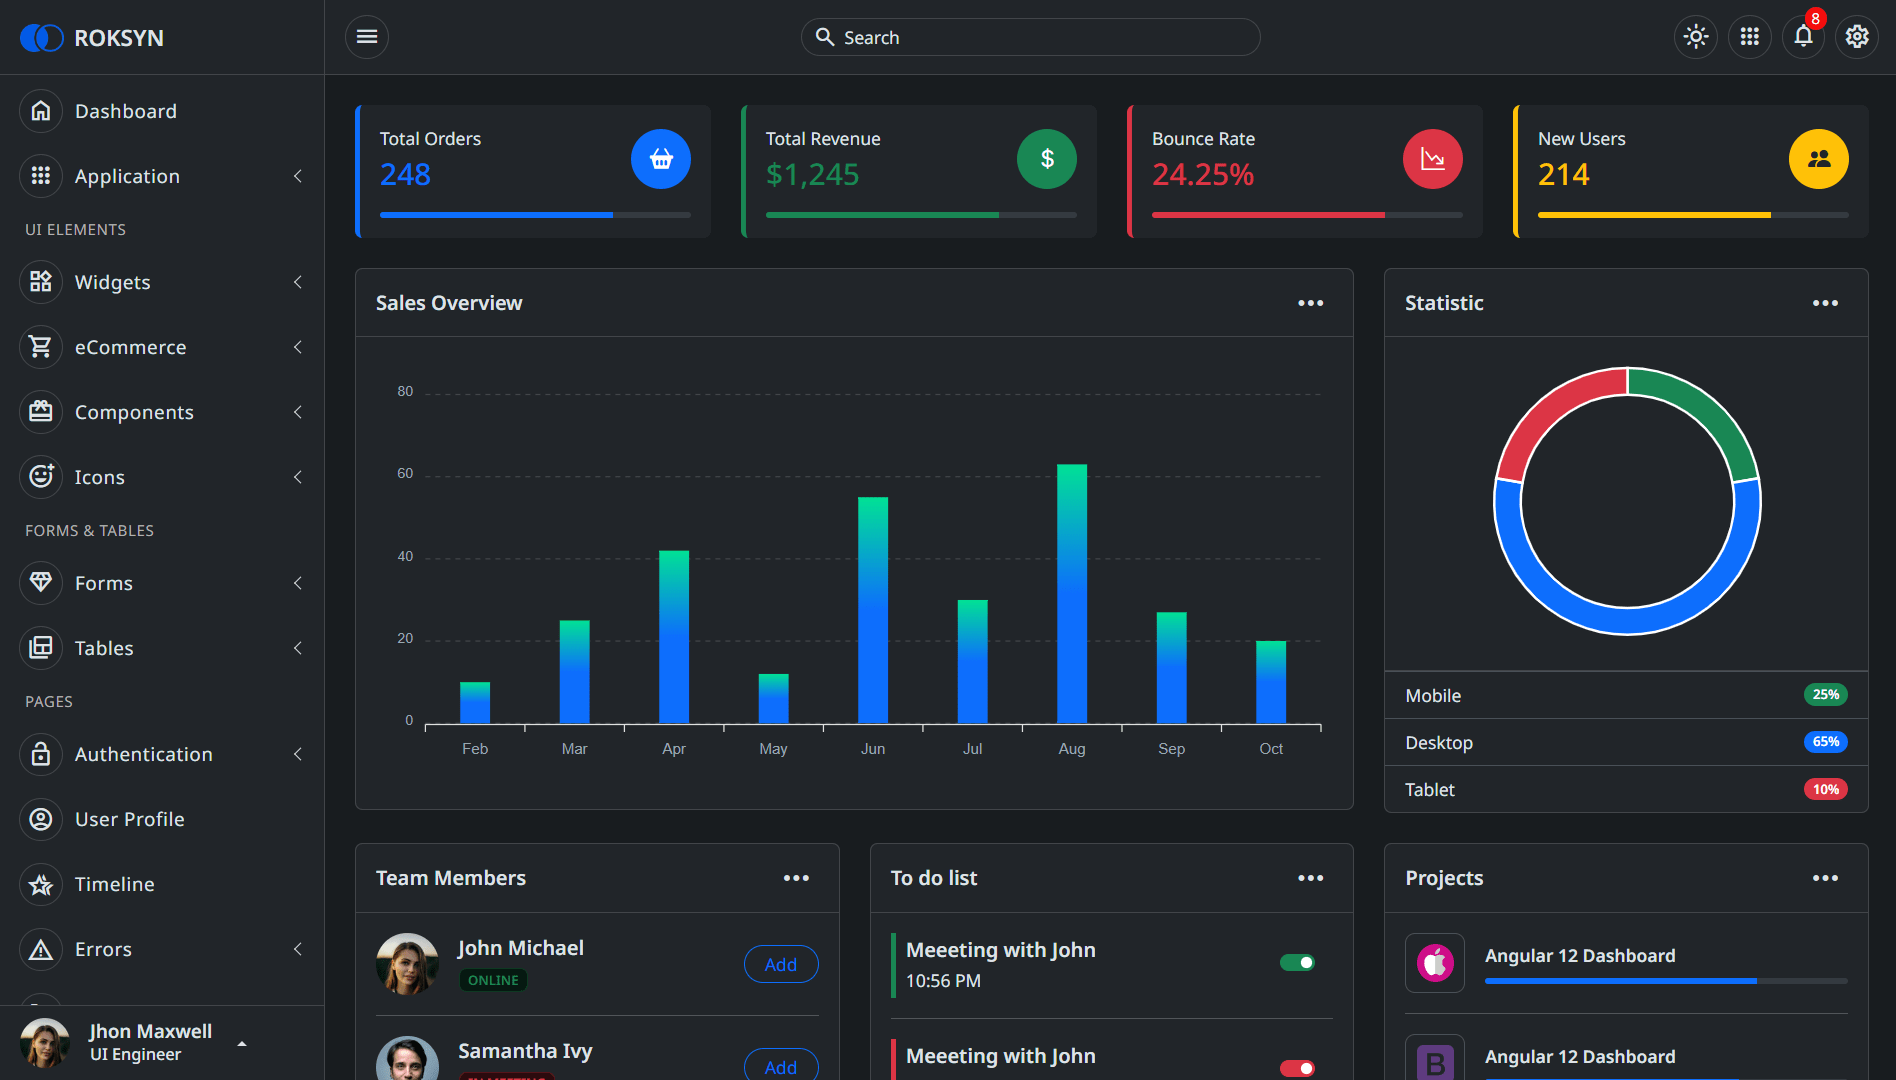The width and height of the screenshot is (1896, 1080).
Task: Click the New Users people icon
Action: pos(1819,159)
